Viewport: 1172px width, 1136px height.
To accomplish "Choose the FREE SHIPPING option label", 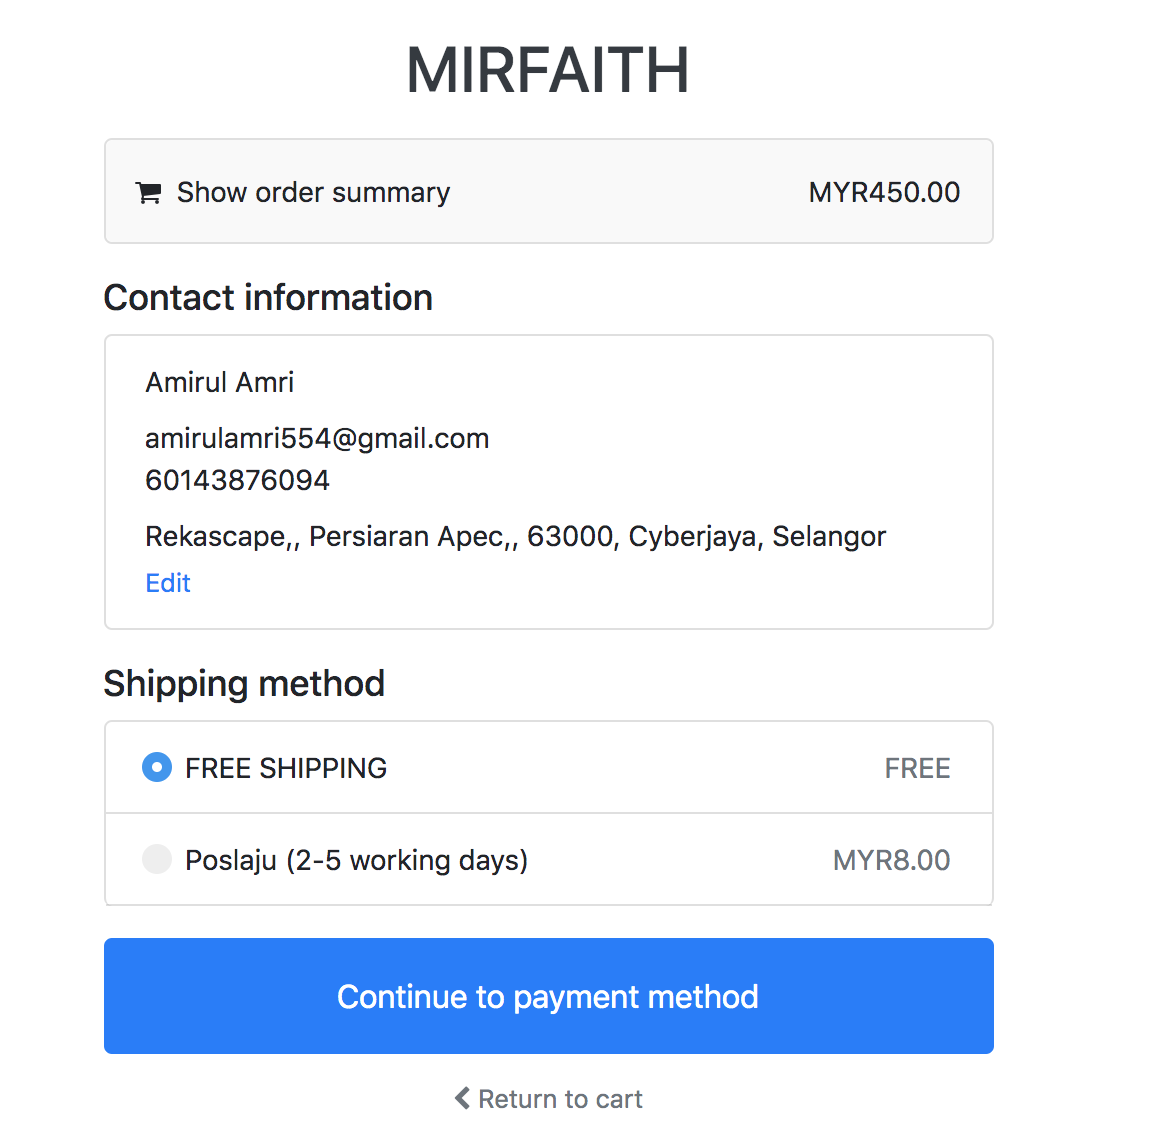I will coord(286,768).
